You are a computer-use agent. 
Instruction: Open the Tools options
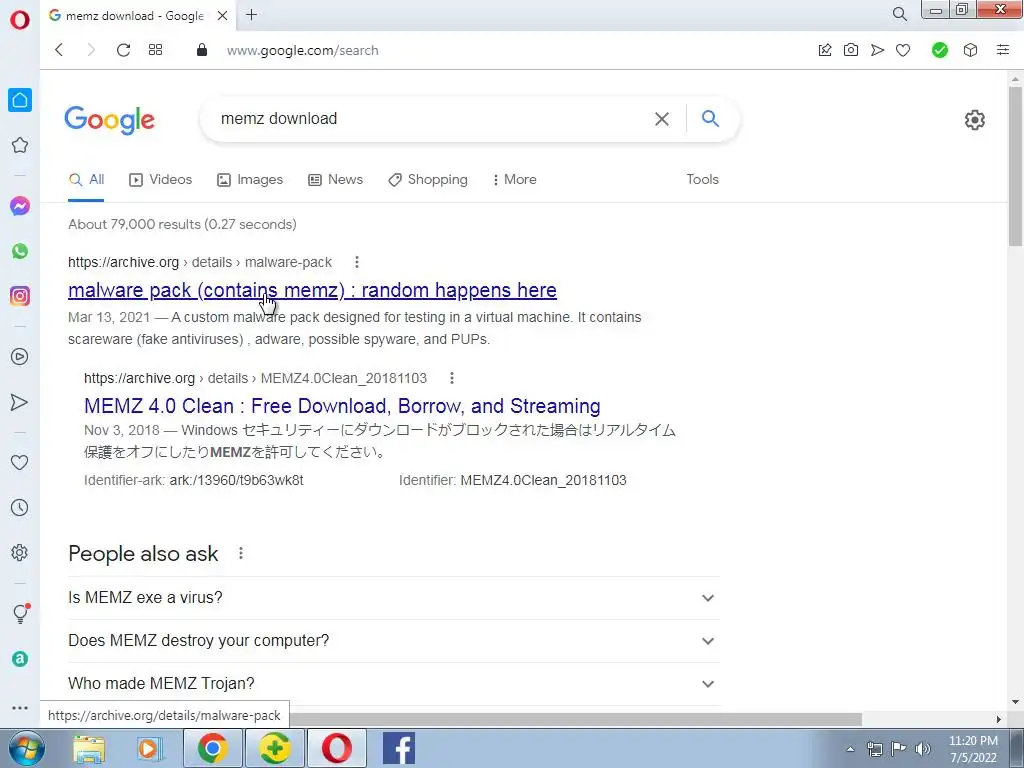click(702, 179)
